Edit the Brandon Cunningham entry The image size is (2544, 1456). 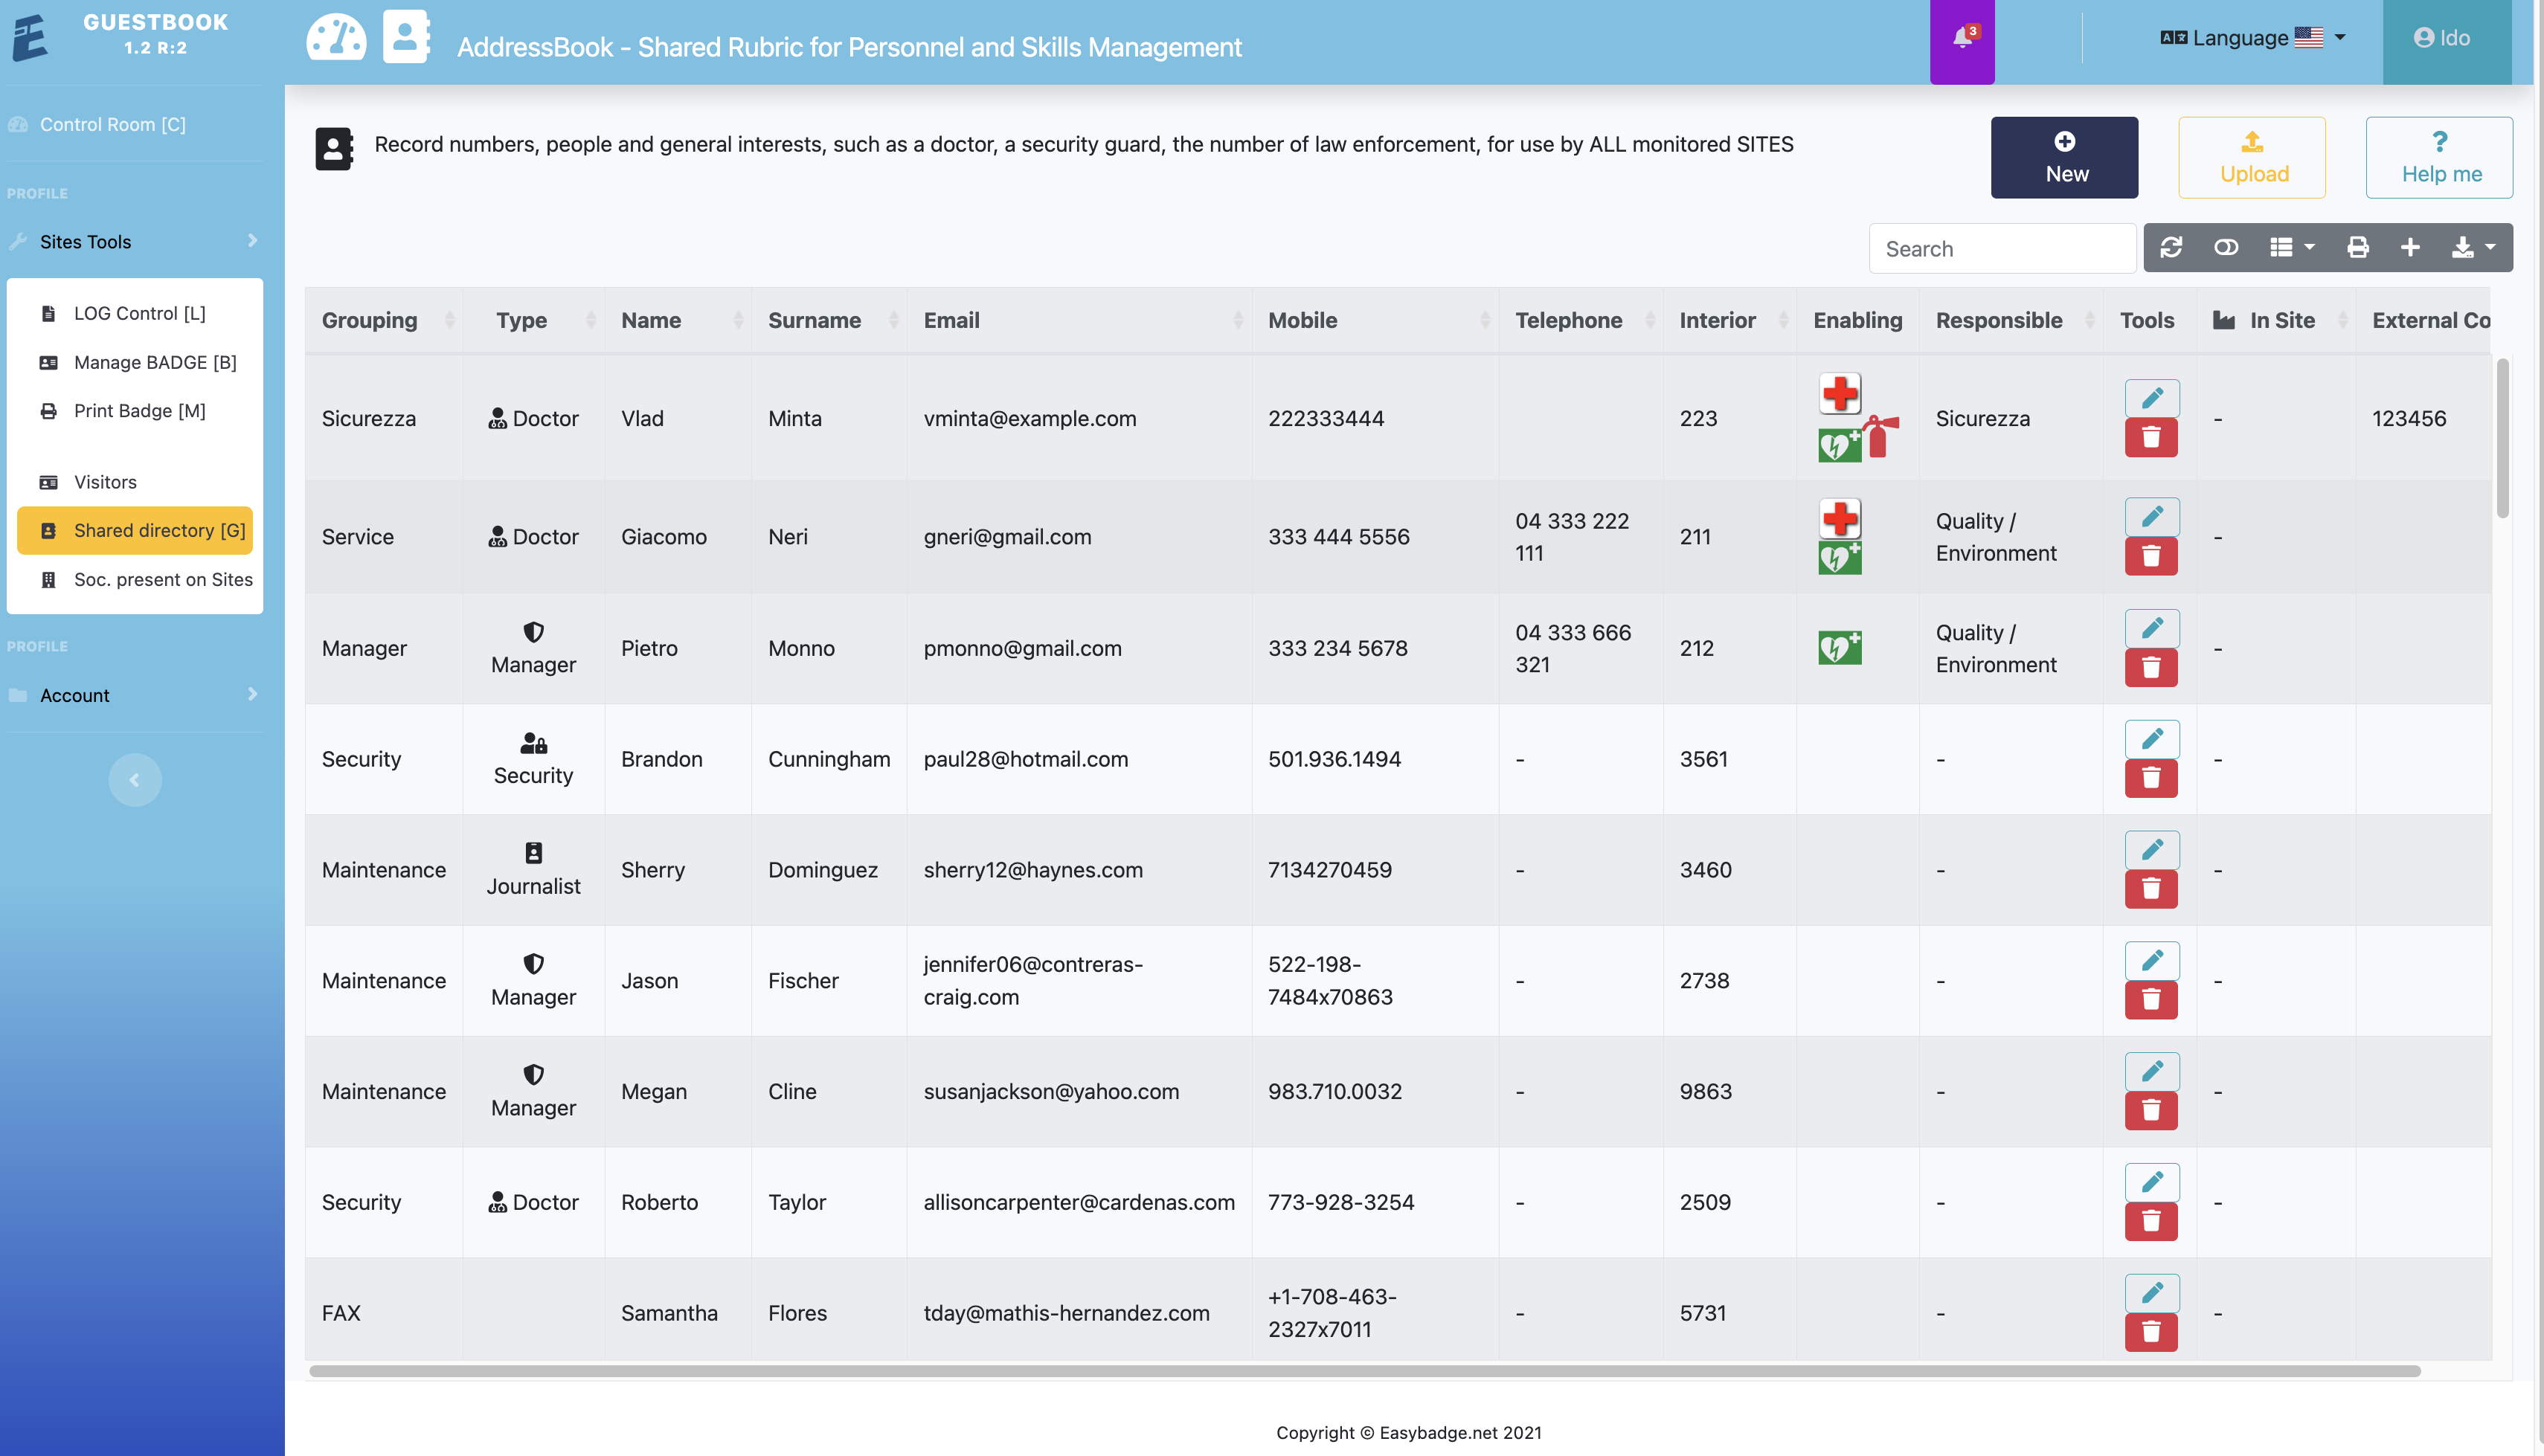coord(2151,740)
